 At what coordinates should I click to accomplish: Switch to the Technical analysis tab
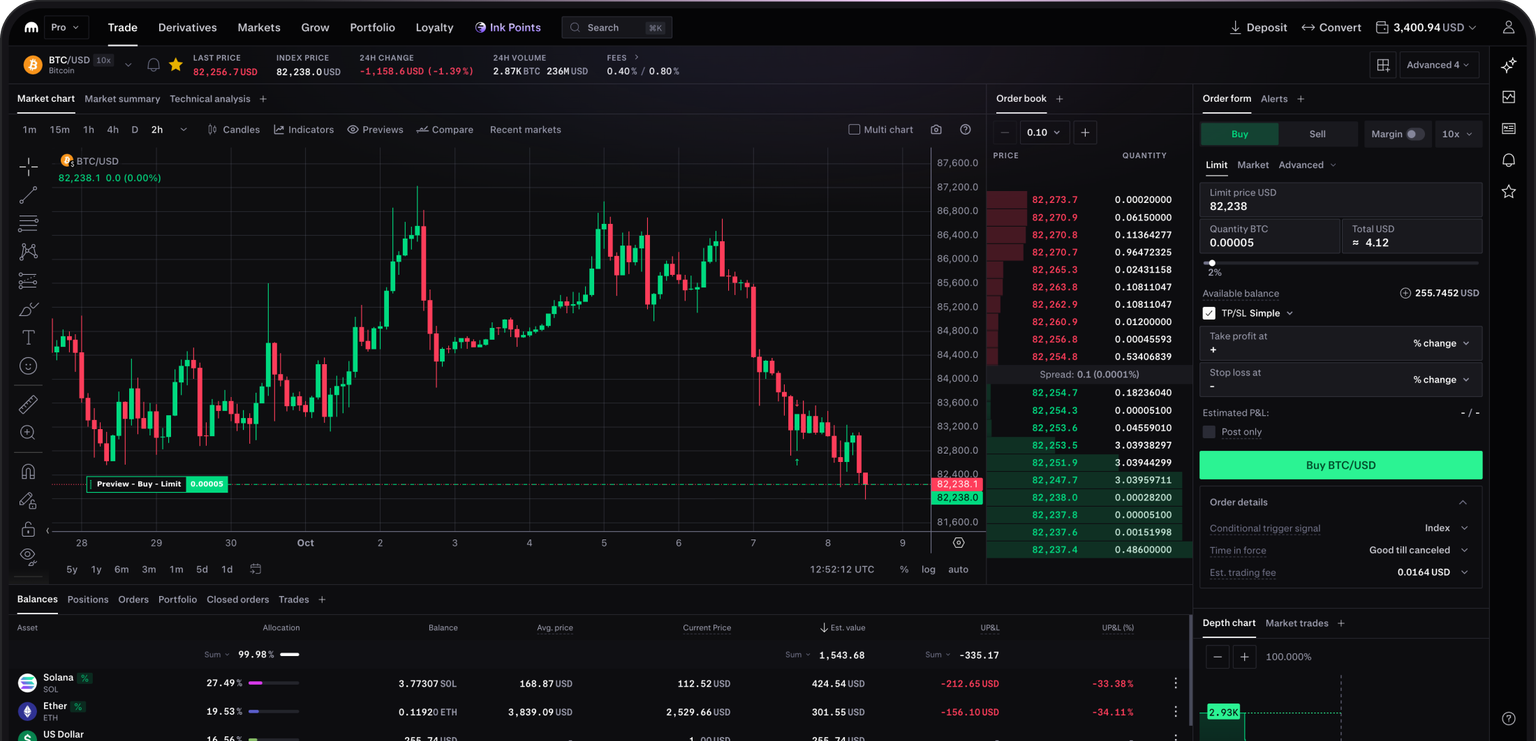[x=210, y=99]
